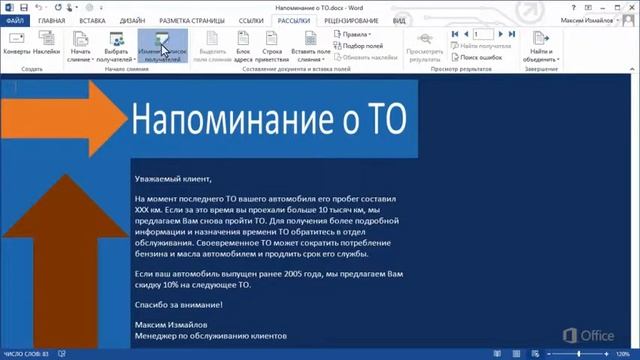Insert a Блок адреса field
The height and width of the screenshot is (360, 640).
pos(243,46)
